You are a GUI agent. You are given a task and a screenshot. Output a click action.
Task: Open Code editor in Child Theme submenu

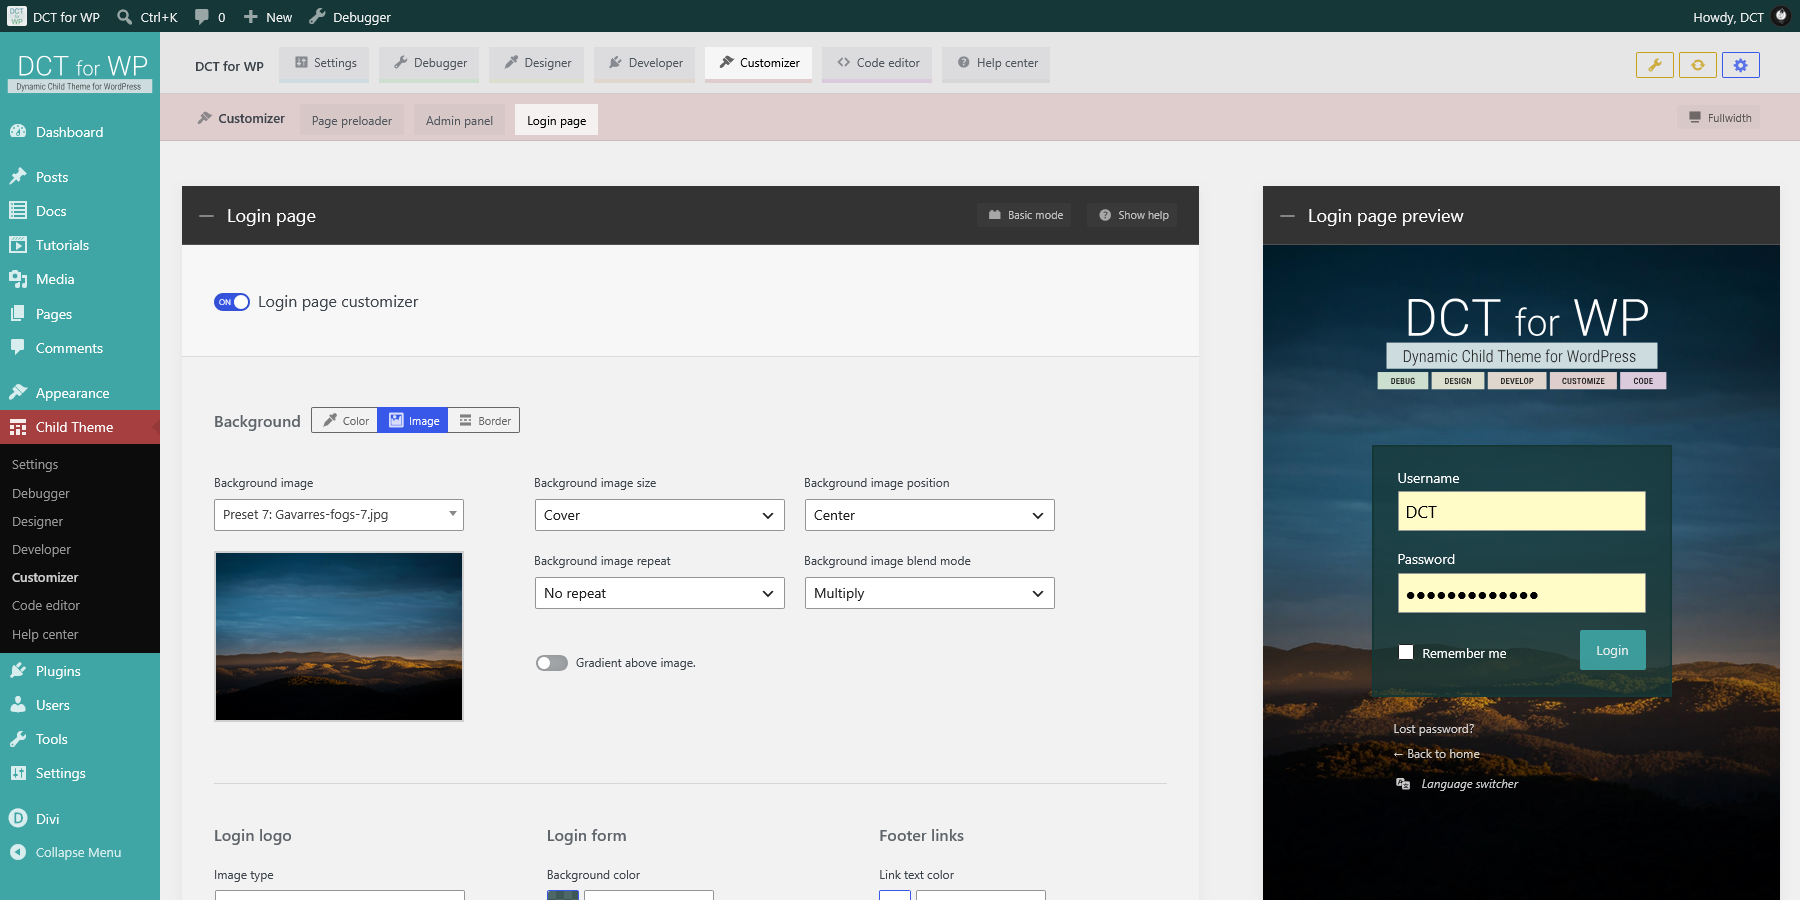[46, 606]
